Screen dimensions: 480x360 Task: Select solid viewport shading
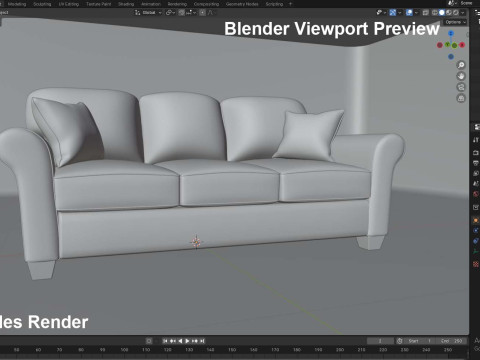click(x=442, y=13)
